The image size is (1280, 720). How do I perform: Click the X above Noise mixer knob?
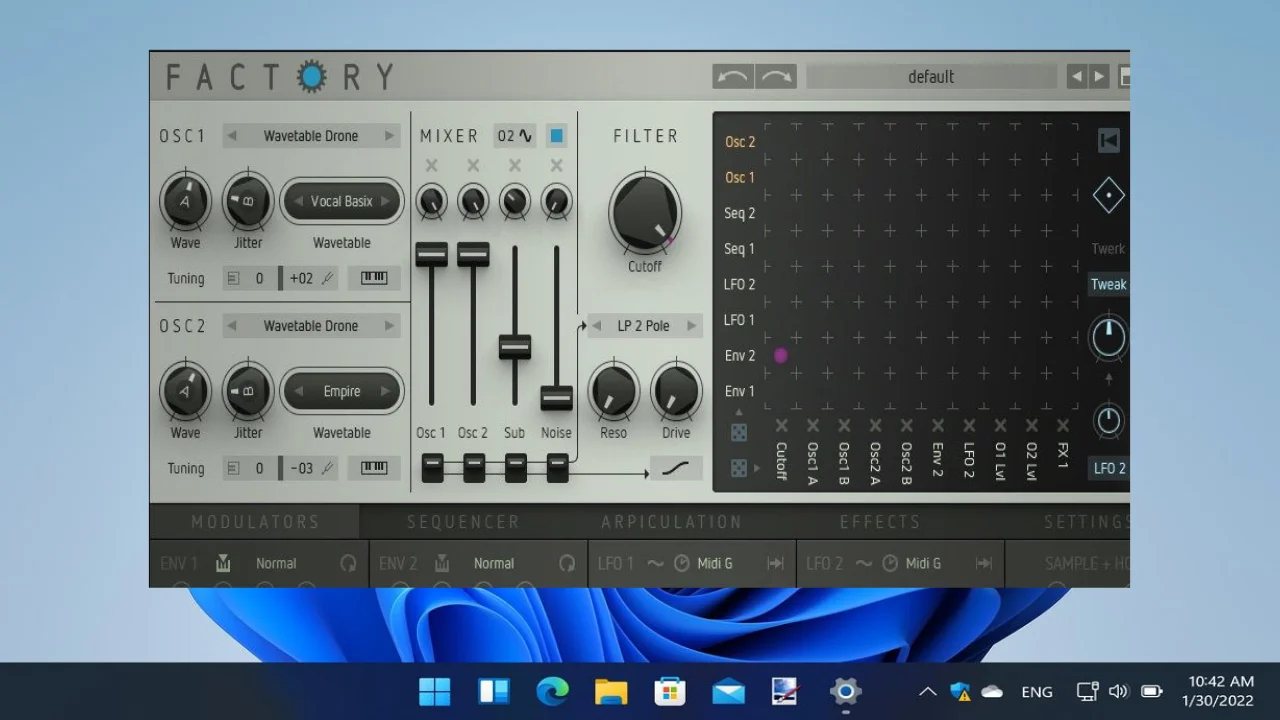557,165
